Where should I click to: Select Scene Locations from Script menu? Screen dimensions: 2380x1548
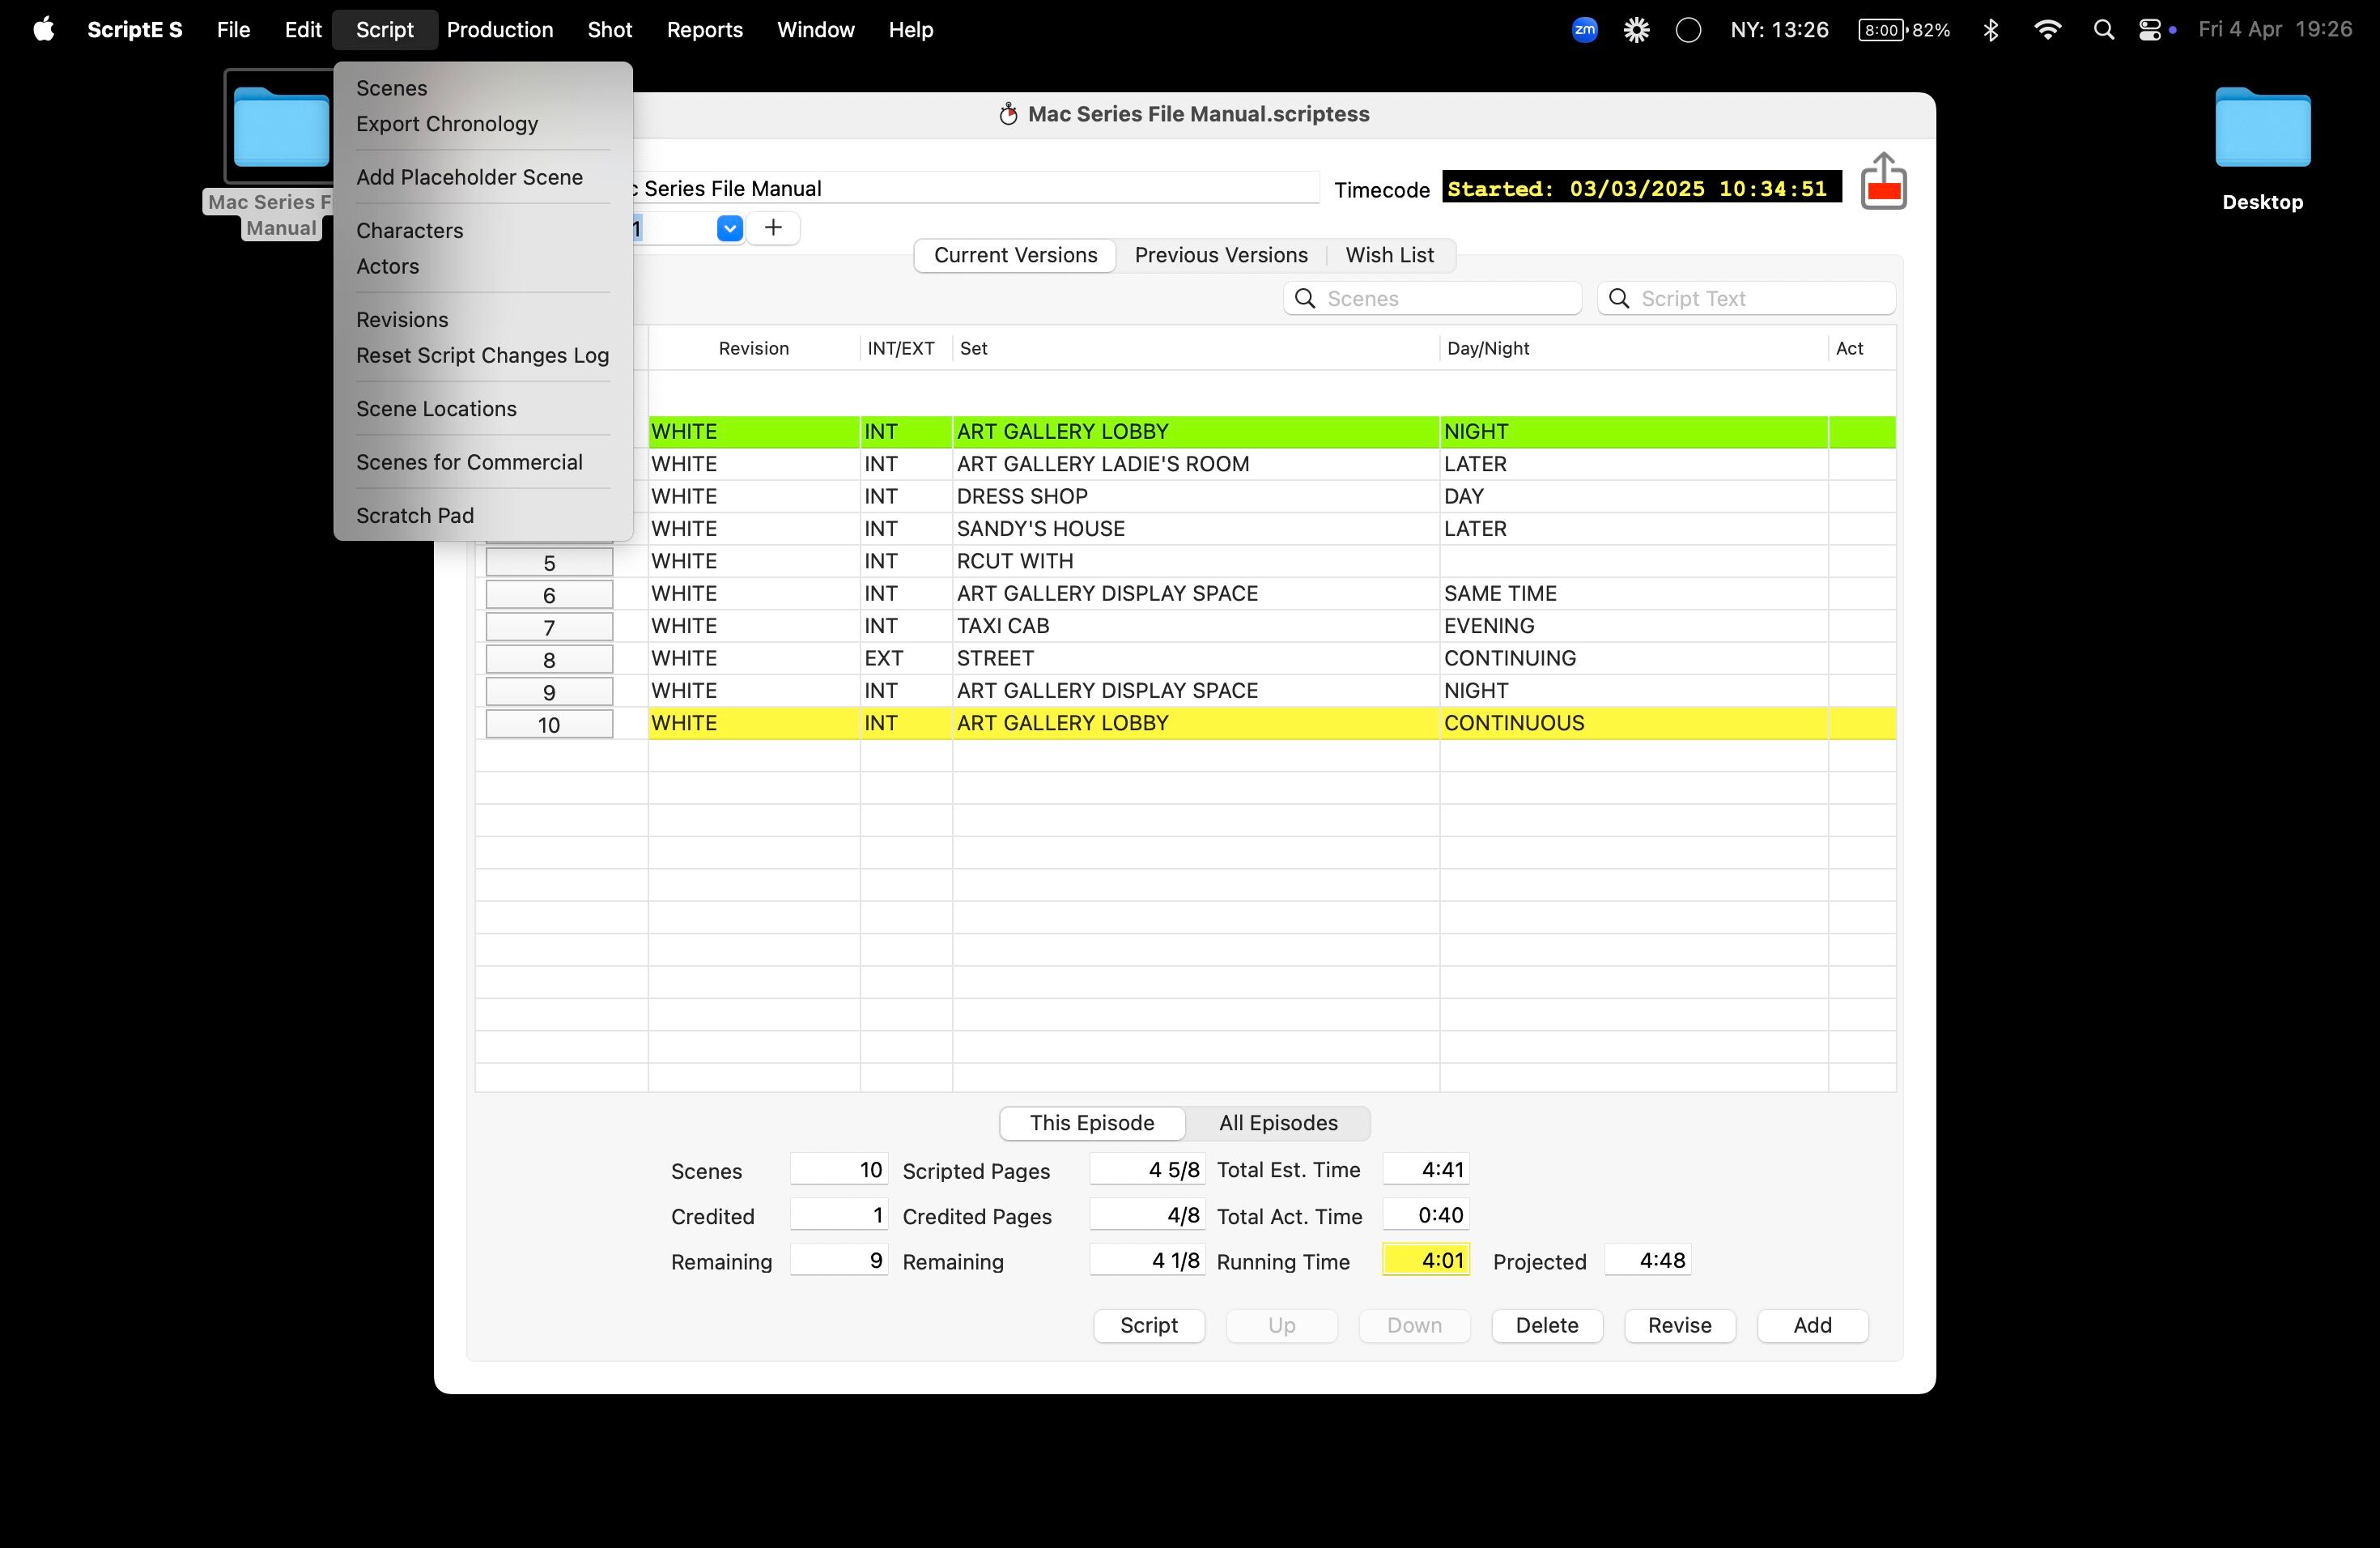pyautogui.click(x=436, y=409)
